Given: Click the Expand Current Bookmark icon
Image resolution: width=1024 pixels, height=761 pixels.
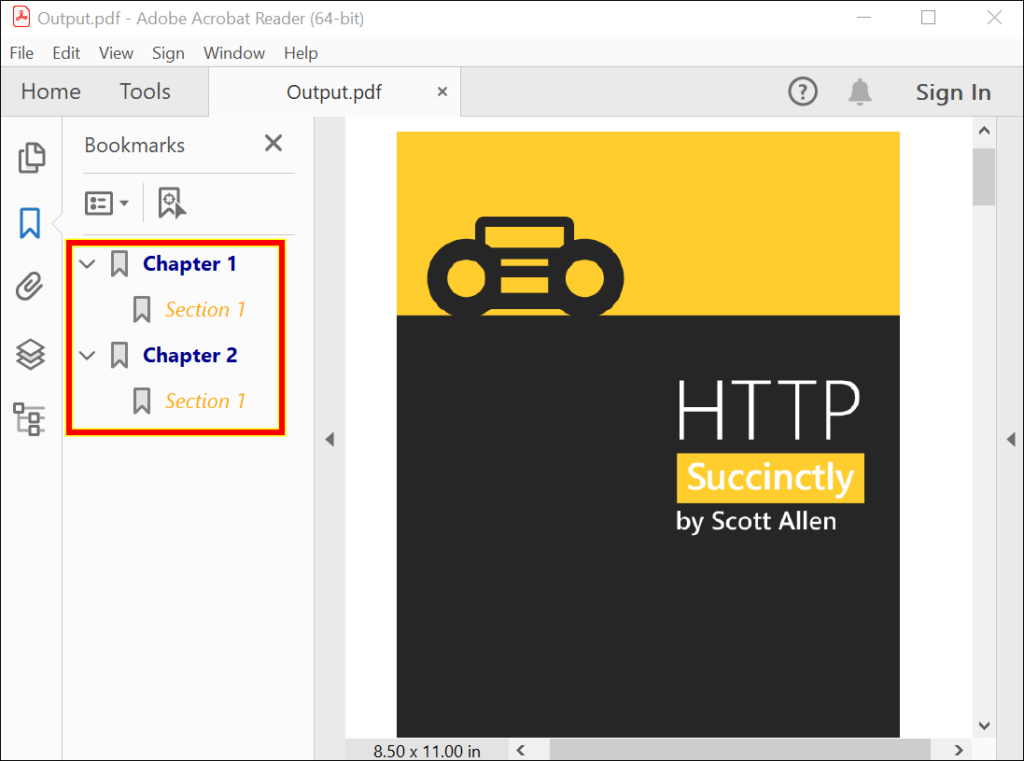Looking at the screenshot, I should tap(171, 202).
